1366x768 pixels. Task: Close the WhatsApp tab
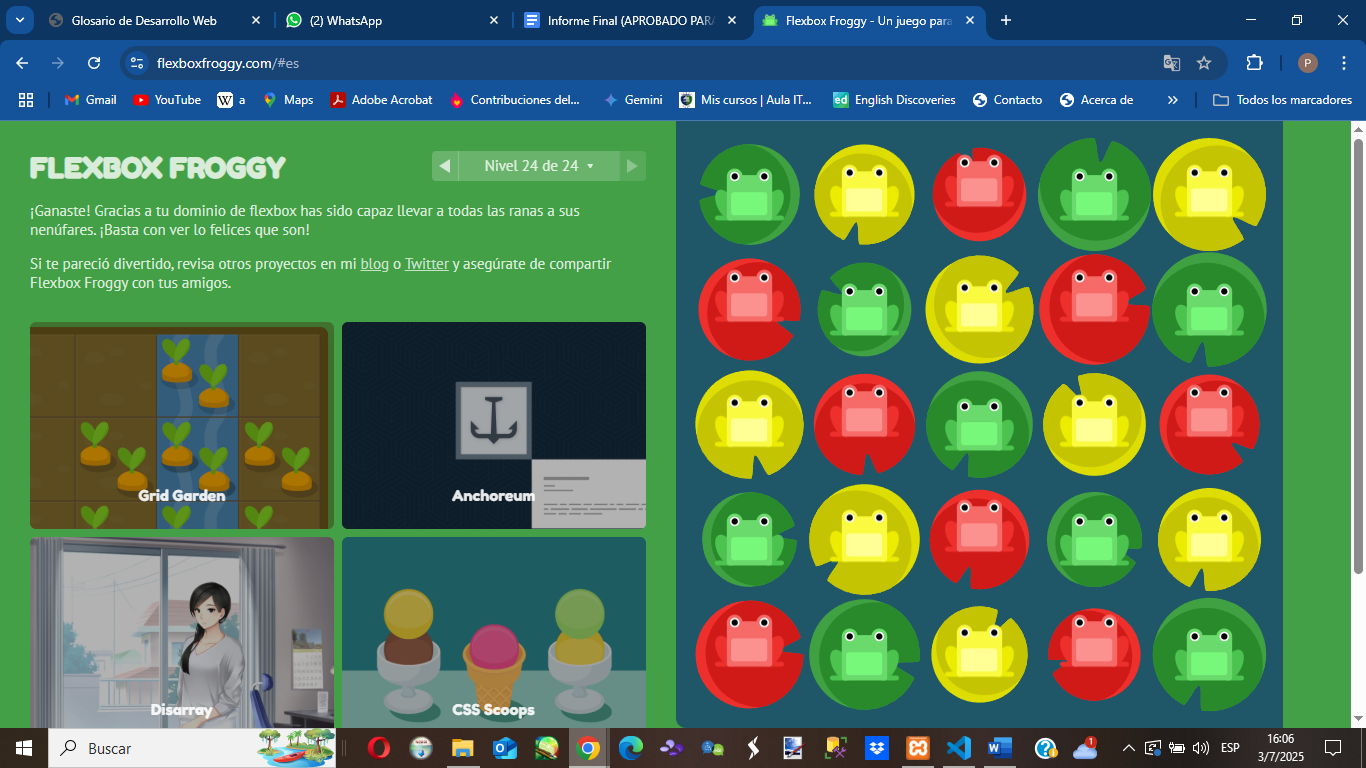[x=495, y=20]
